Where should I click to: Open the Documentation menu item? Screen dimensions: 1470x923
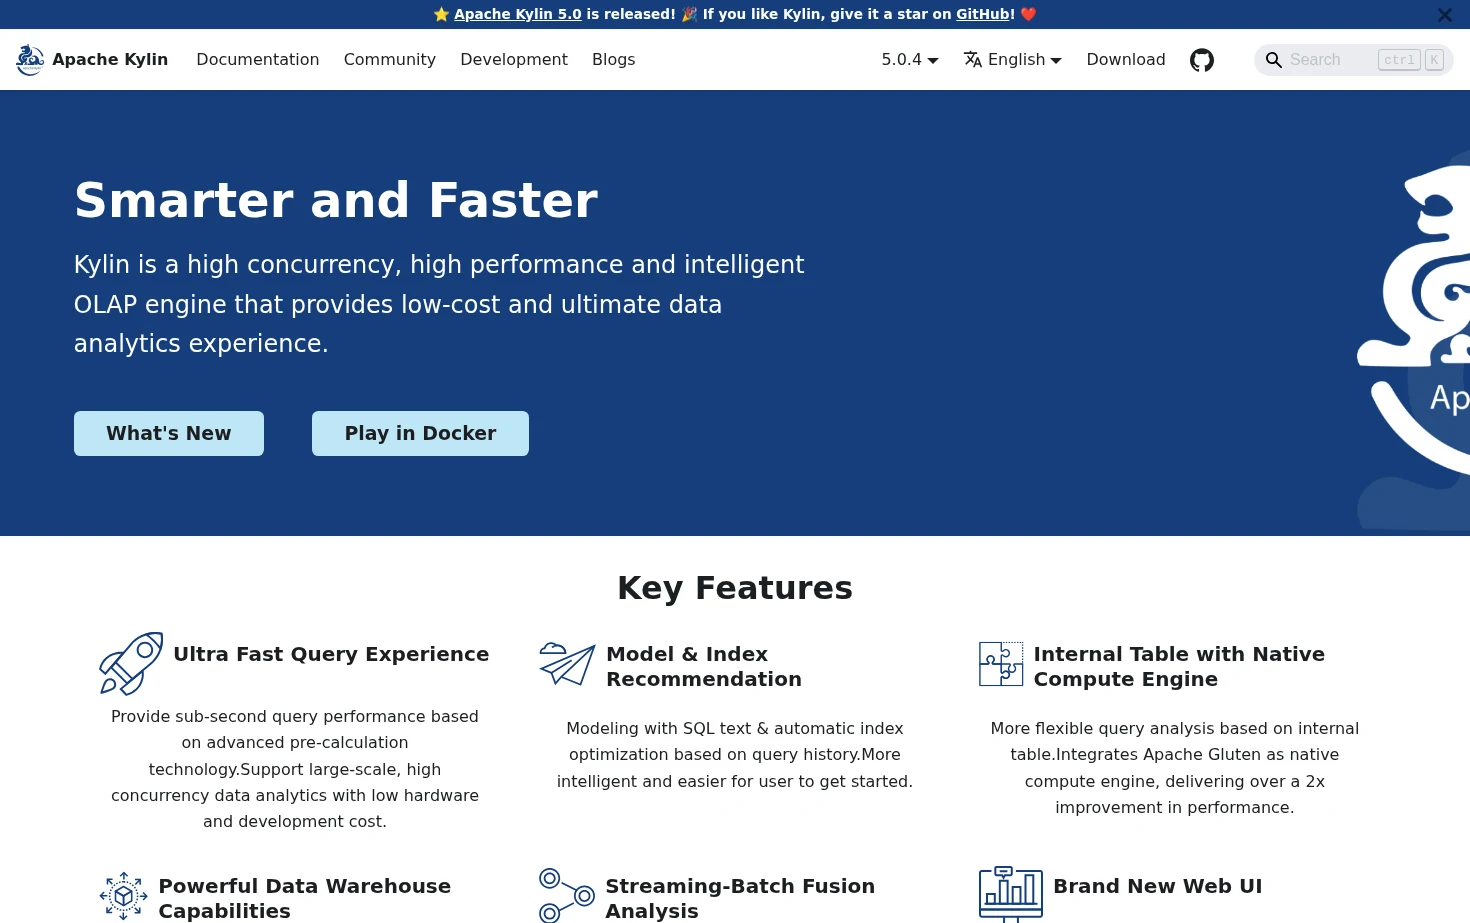pos(258,60)
